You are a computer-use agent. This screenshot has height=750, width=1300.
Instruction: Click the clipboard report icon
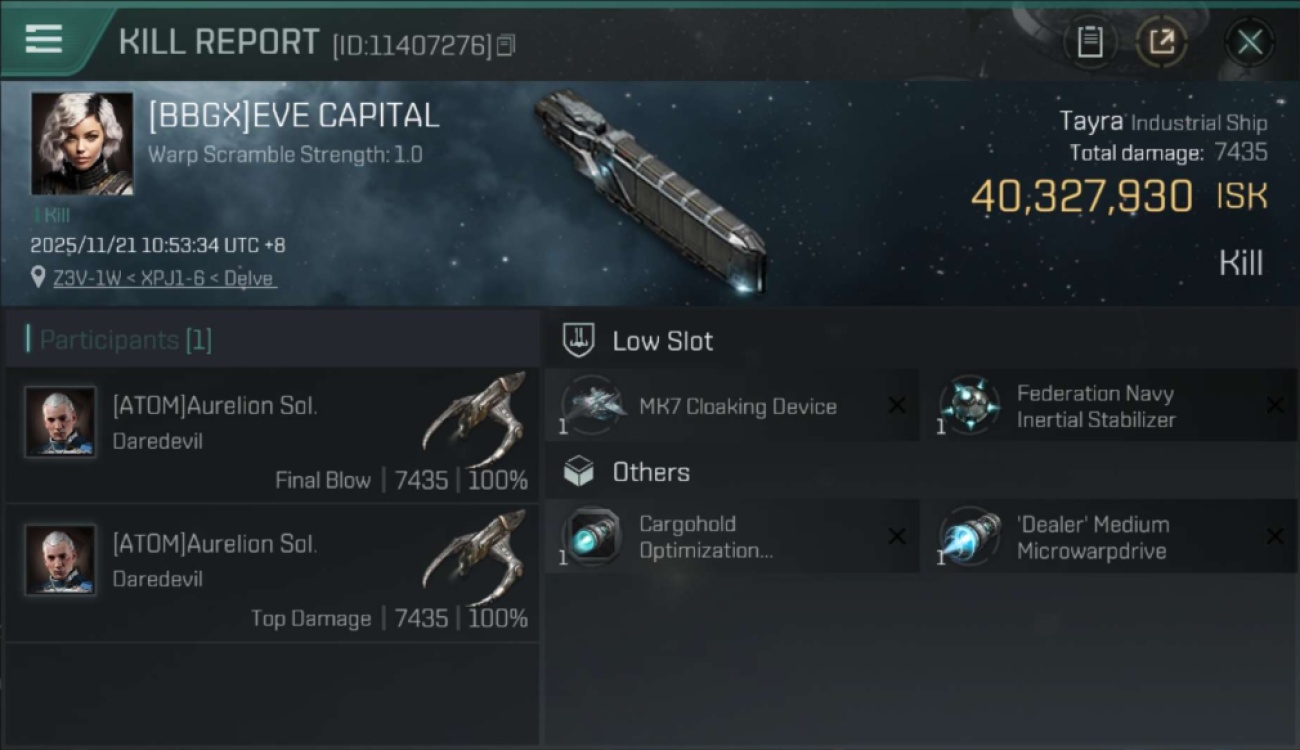pyautogui.click(x=1089, y=42)
